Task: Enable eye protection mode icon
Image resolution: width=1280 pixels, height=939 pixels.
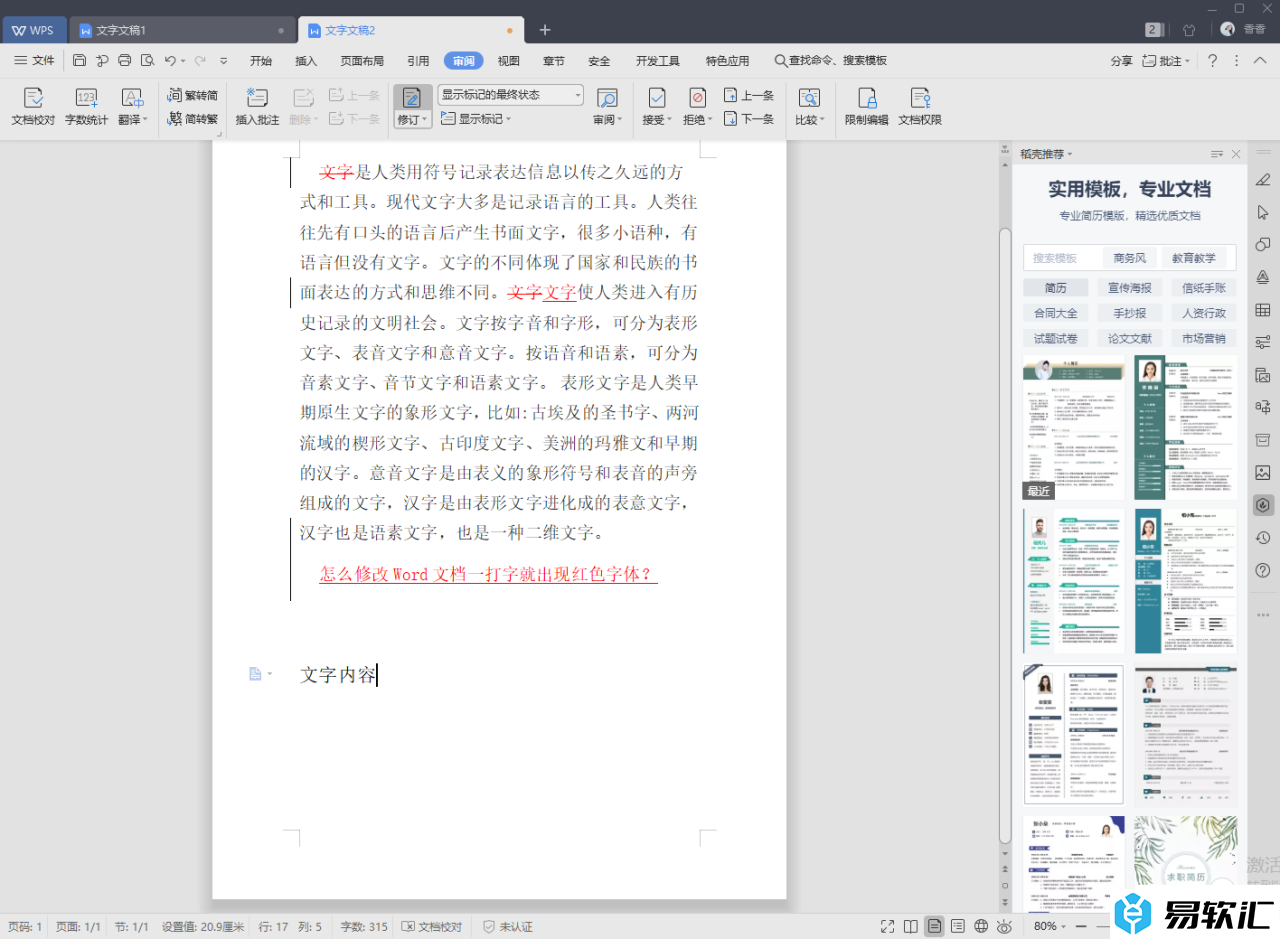Action: pyautogui.click(x=1004, y=927)
